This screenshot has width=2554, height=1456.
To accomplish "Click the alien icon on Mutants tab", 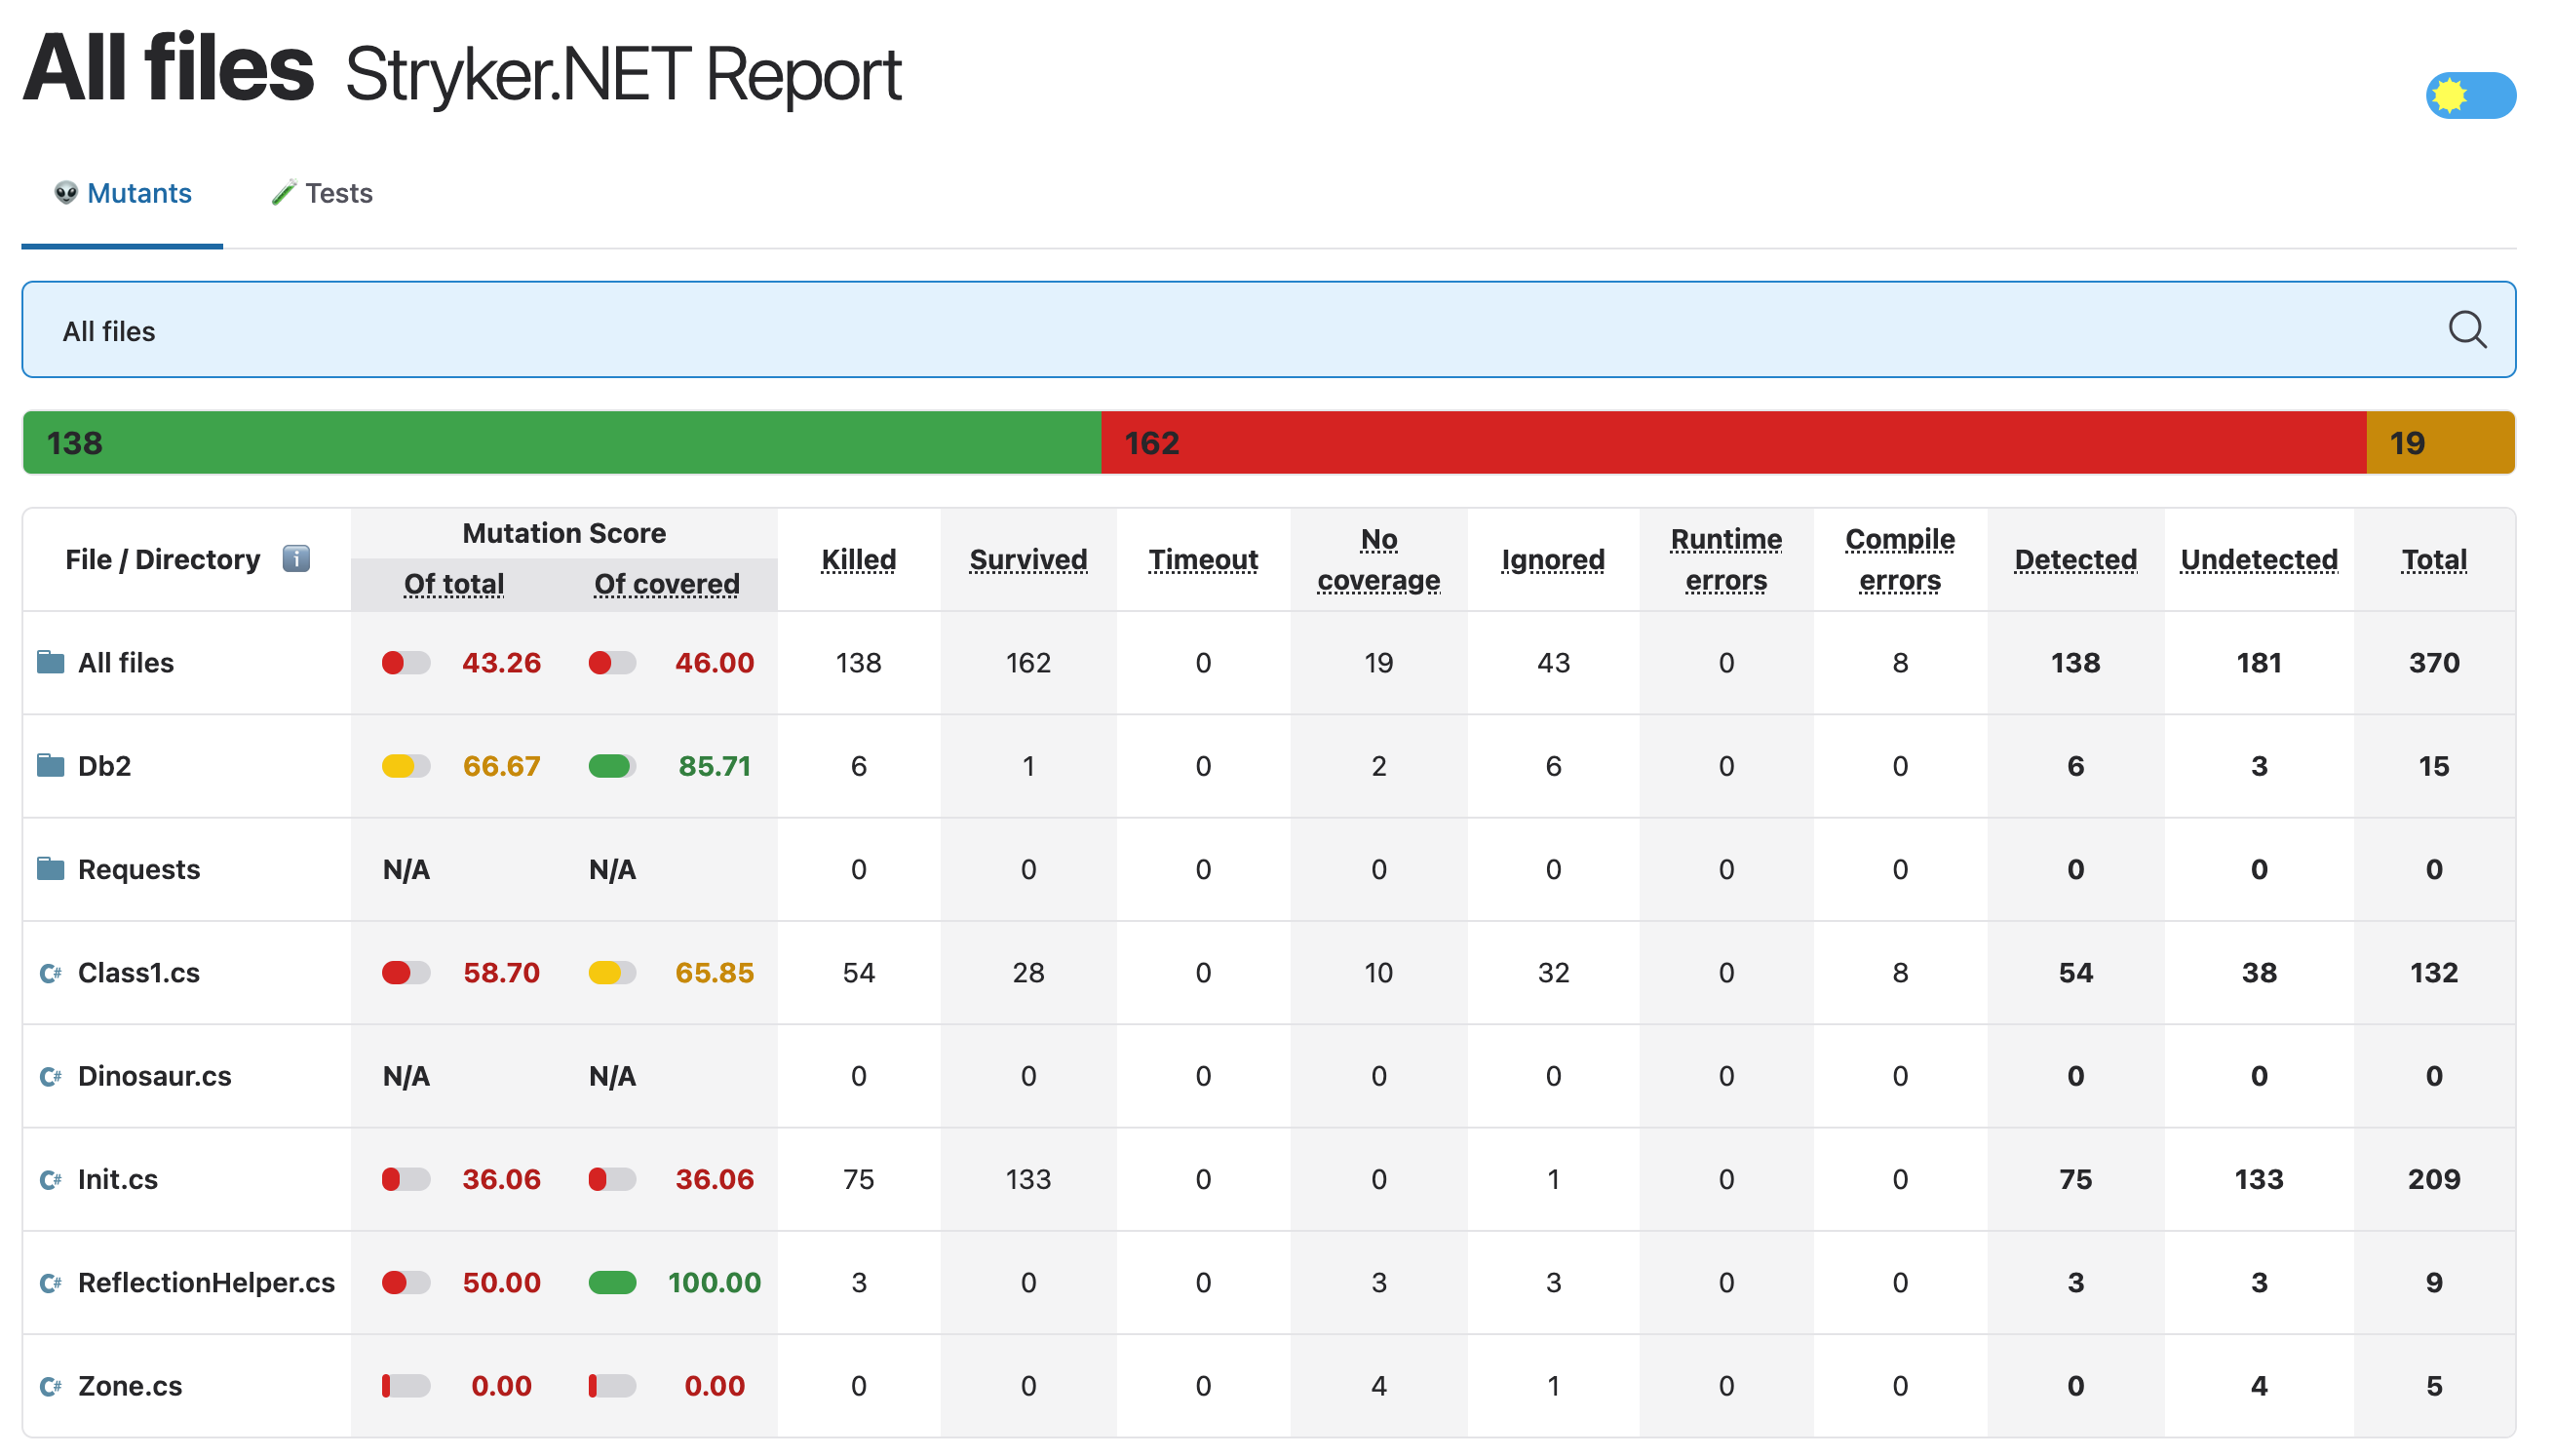I will (66, 193).
